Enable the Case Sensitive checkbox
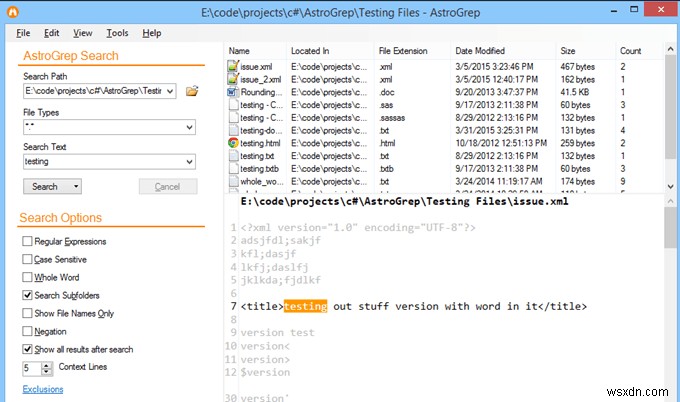Viewport: 680px width, 402px height. 27,259
